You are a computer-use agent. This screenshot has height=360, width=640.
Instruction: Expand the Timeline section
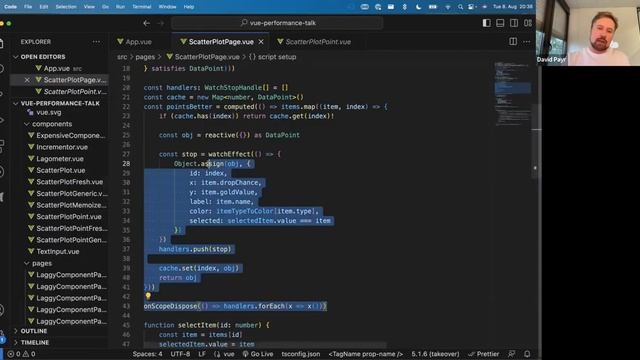(x=16, y=342)
